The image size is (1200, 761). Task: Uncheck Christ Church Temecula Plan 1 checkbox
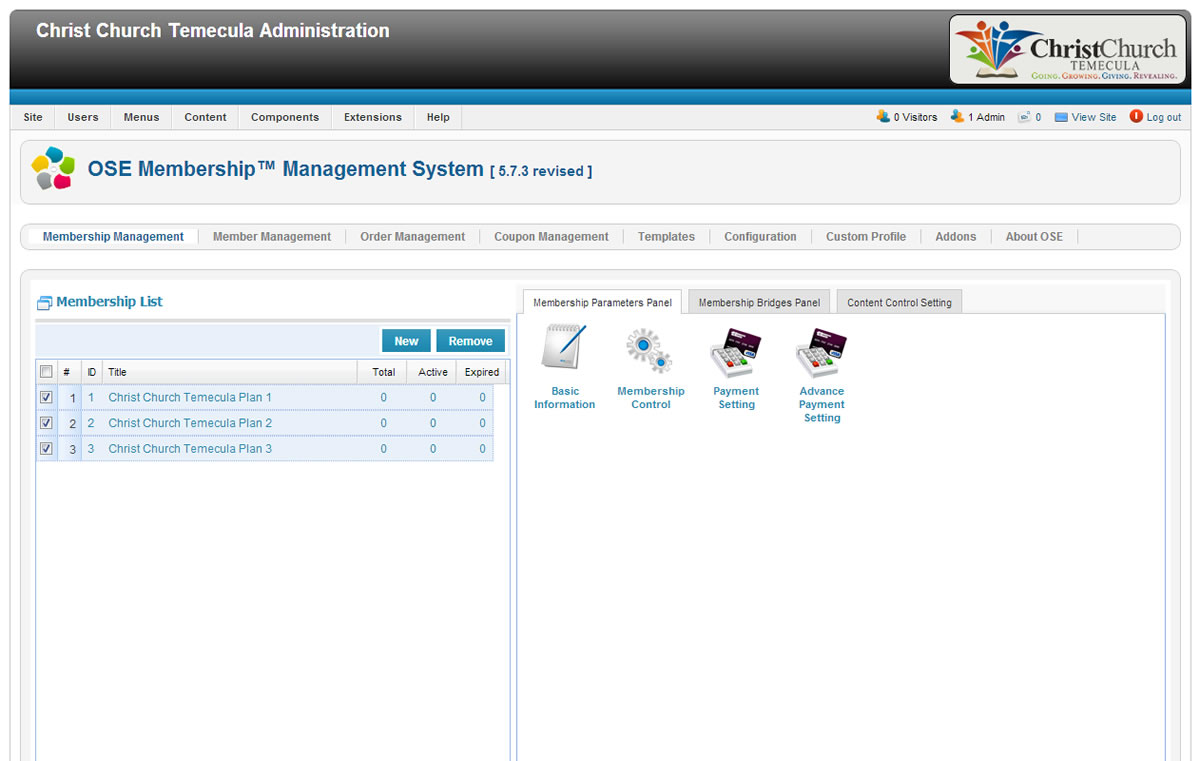(x=46, y=397)
